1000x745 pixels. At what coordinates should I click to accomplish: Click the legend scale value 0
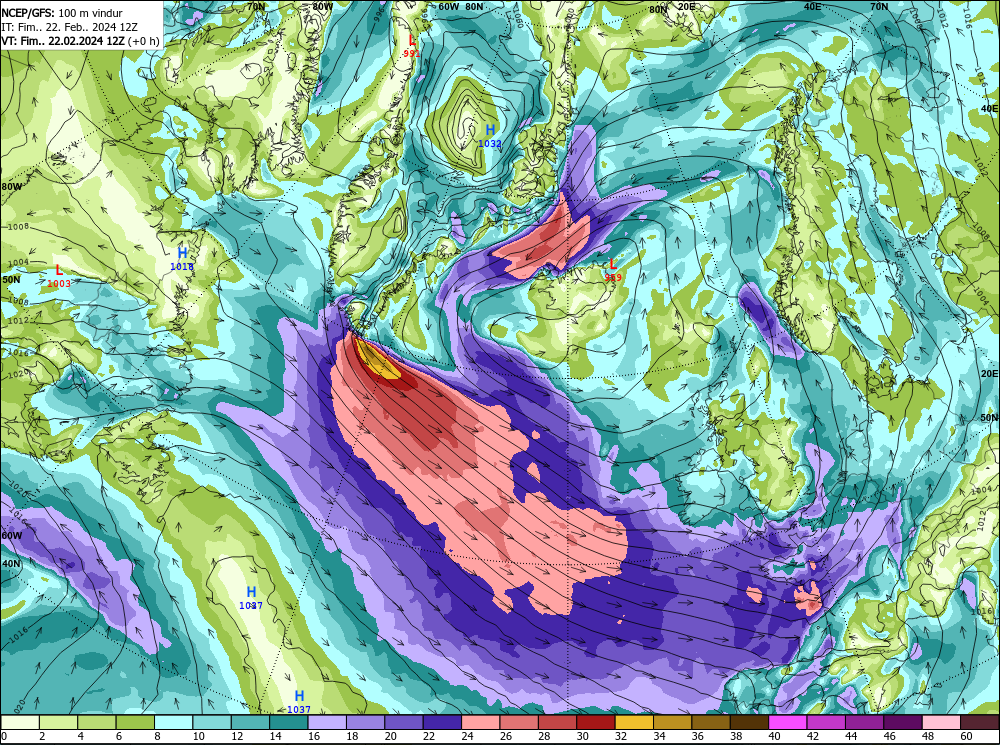coord(4,737)
